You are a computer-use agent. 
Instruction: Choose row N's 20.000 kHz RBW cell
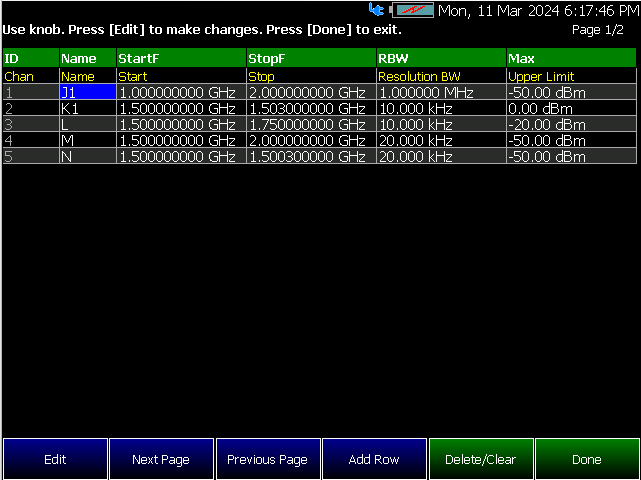tap(442, 156)
